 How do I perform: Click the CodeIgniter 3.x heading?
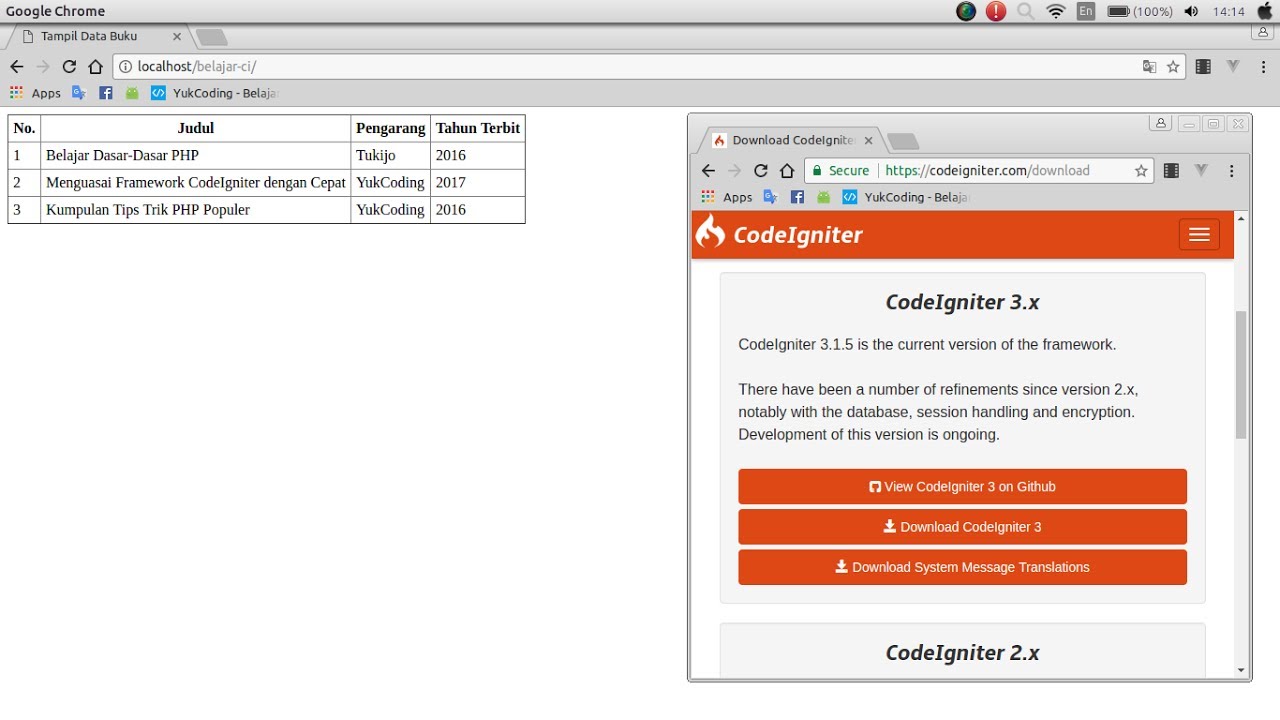click(962, 302)
